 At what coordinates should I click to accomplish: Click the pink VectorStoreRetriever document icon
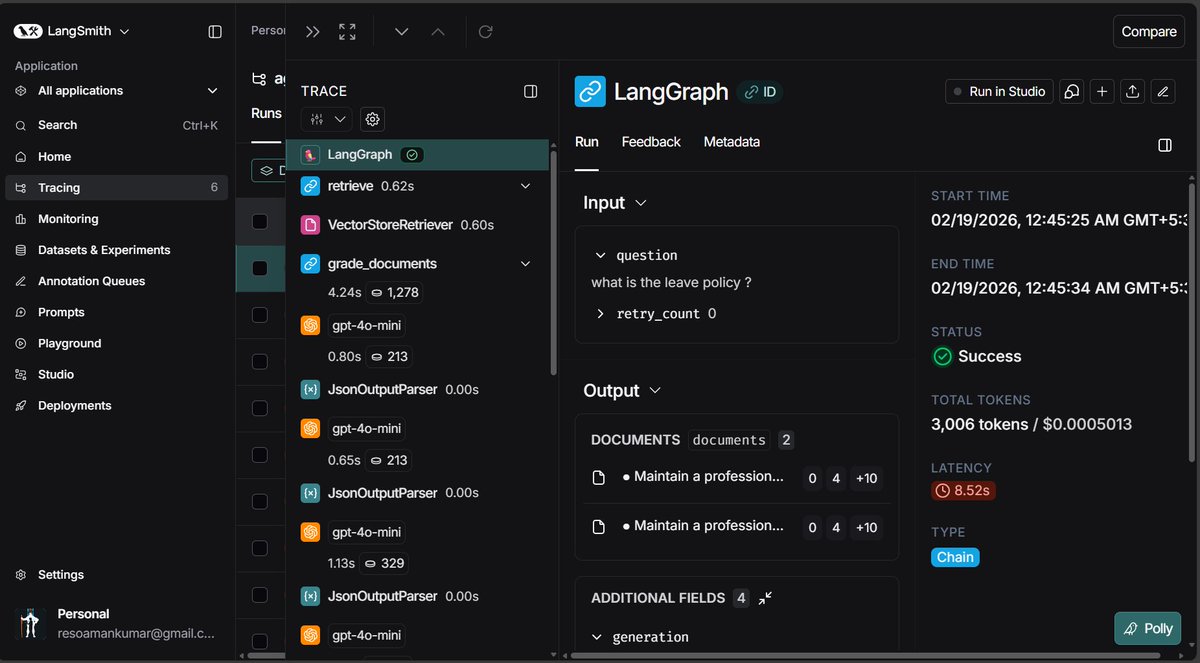[310, 225]
